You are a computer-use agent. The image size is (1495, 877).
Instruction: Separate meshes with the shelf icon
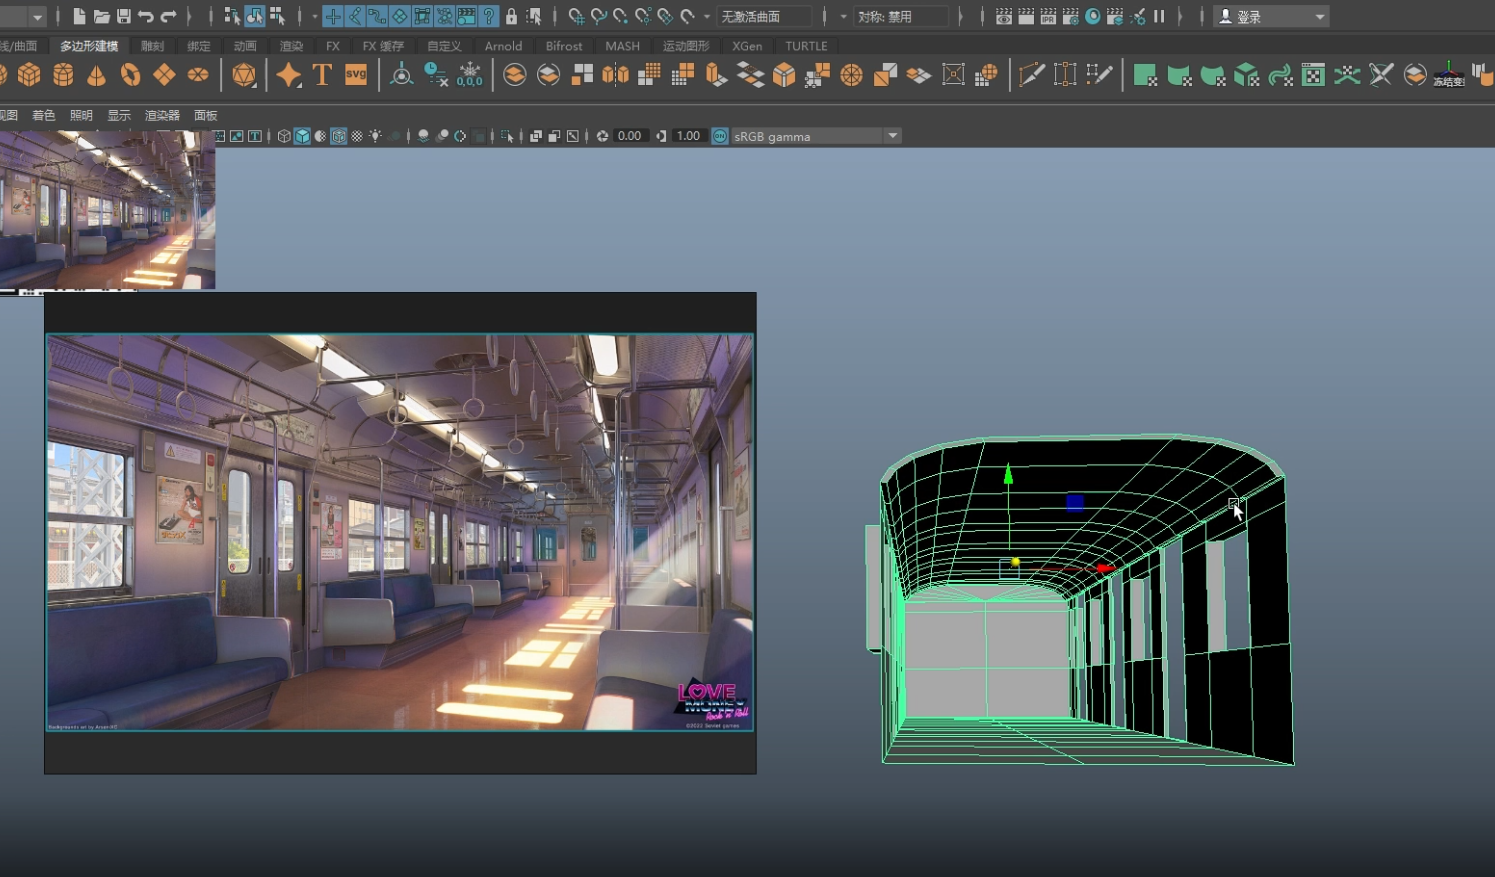pyautogui.click(x=548, y=75)
